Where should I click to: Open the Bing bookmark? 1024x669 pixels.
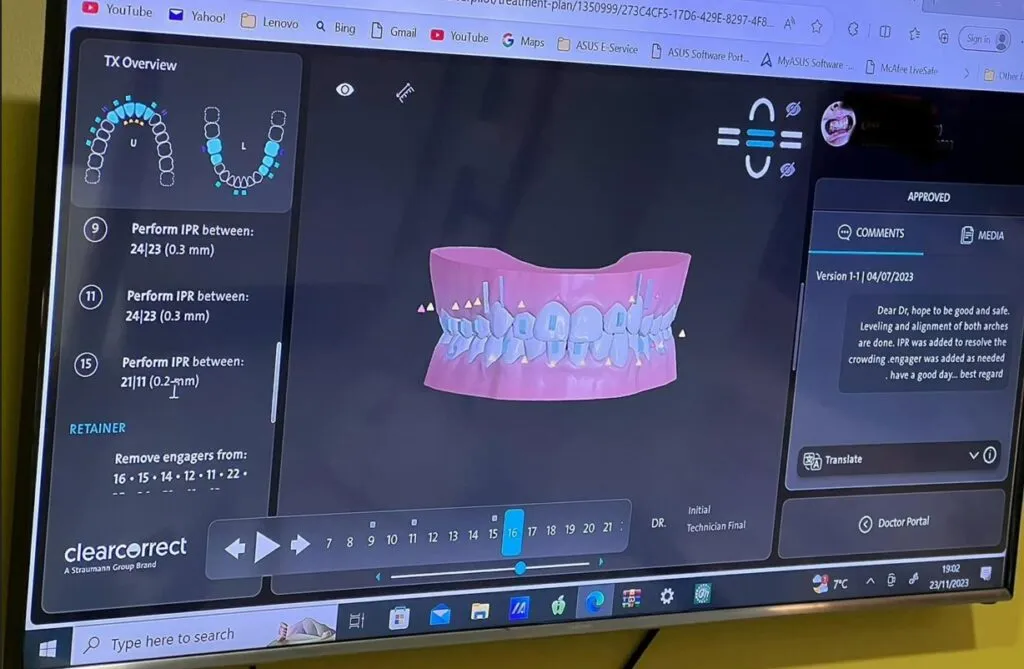click(336, 27)
